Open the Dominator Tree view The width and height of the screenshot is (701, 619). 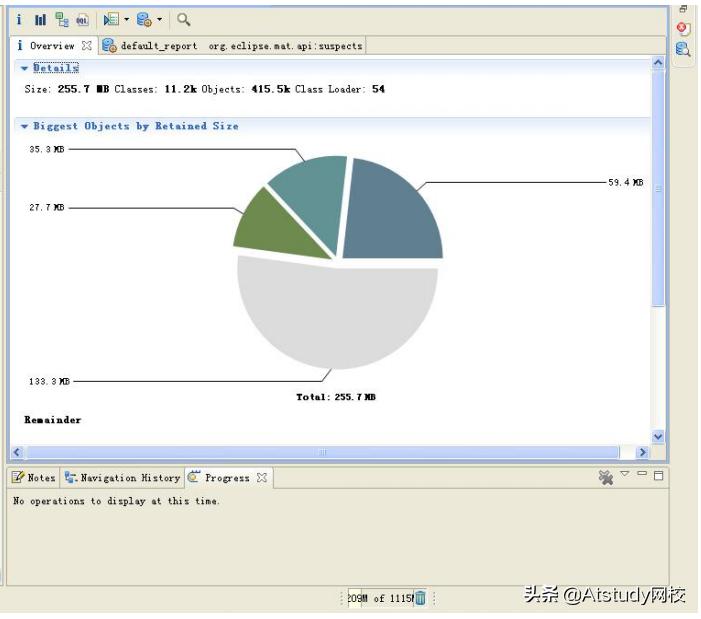click(62, 19)
